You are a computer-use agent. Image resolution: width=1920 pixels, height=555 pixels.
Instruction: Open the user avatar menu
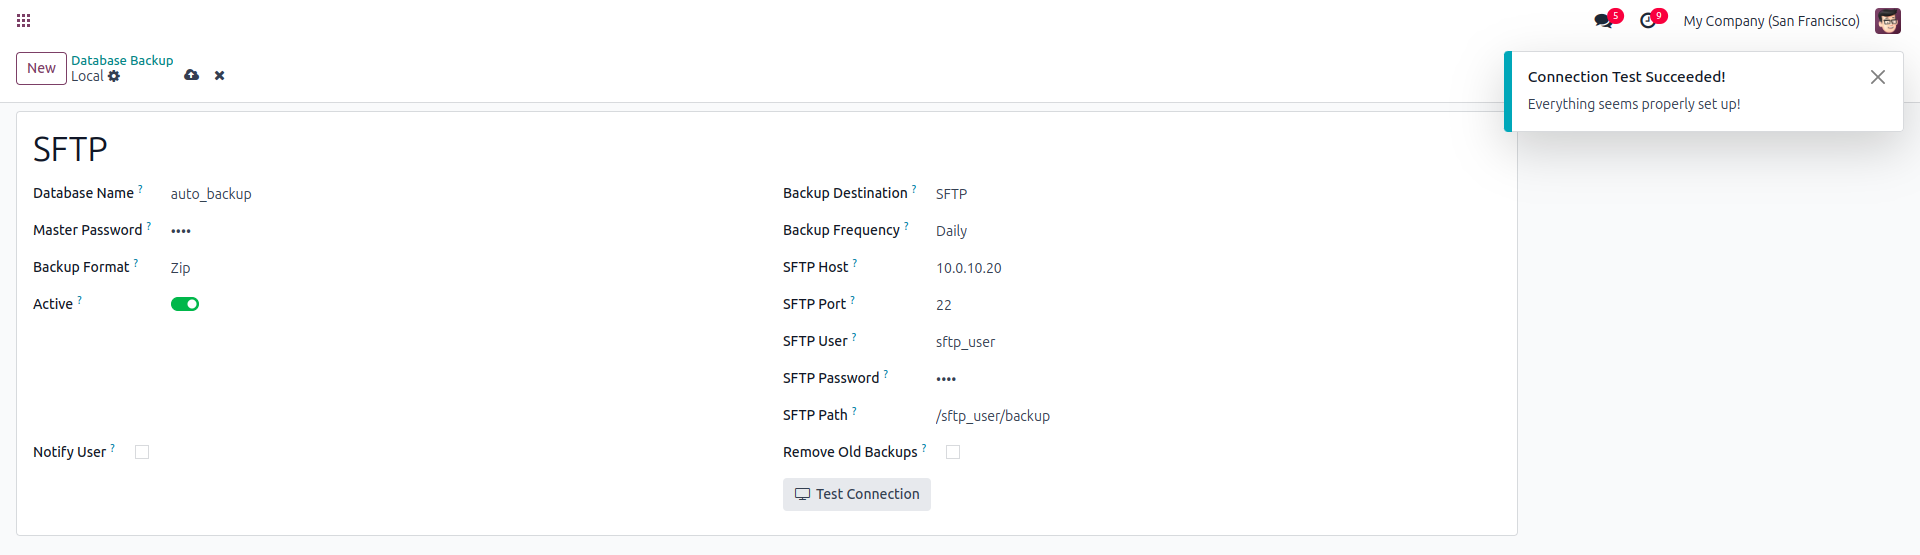1887,21
